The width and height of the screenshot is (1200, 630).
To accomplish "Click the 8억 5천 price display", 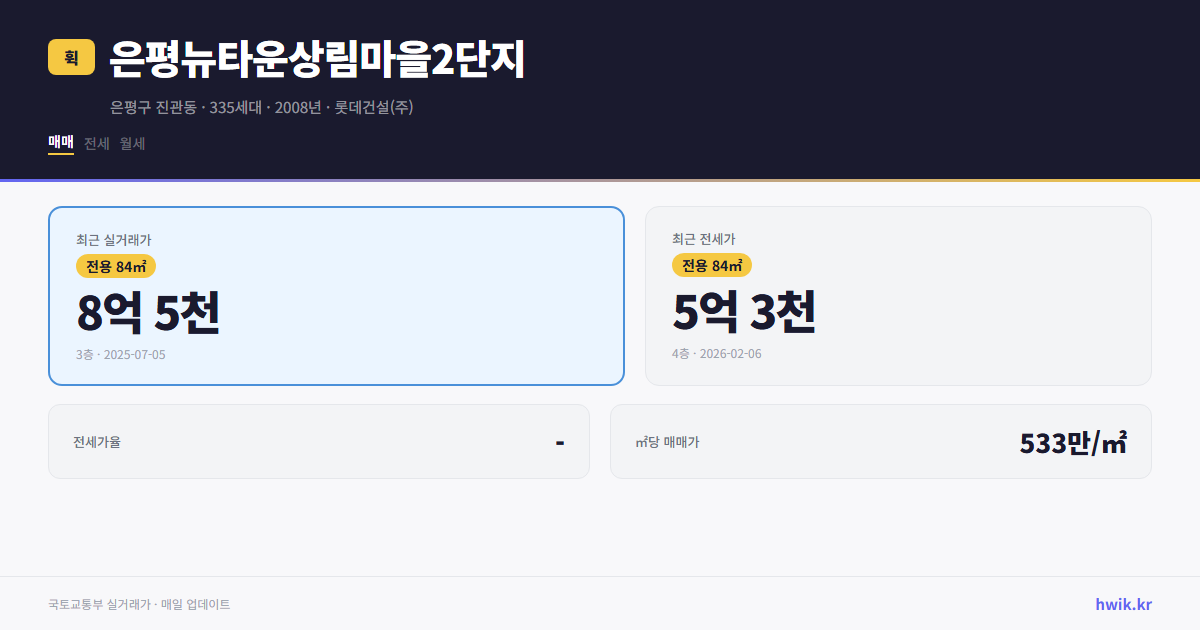I will pyautogui.click(x=148, y=315).
